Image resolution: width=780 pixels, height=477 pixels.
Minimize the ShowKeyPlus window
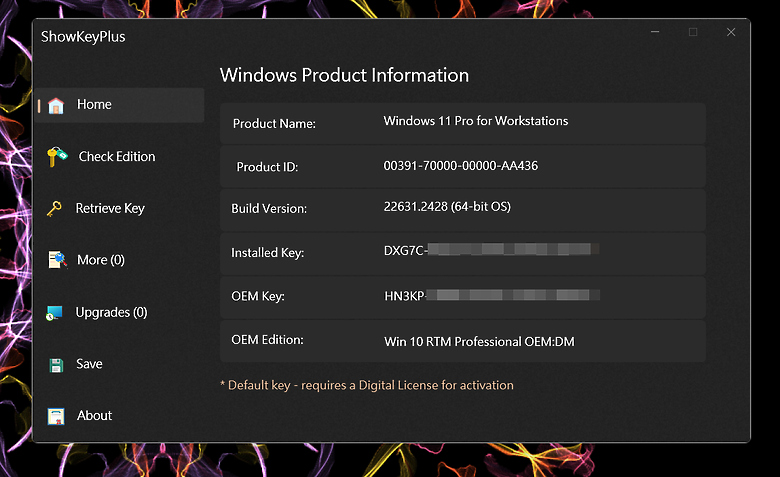[655, 32]
